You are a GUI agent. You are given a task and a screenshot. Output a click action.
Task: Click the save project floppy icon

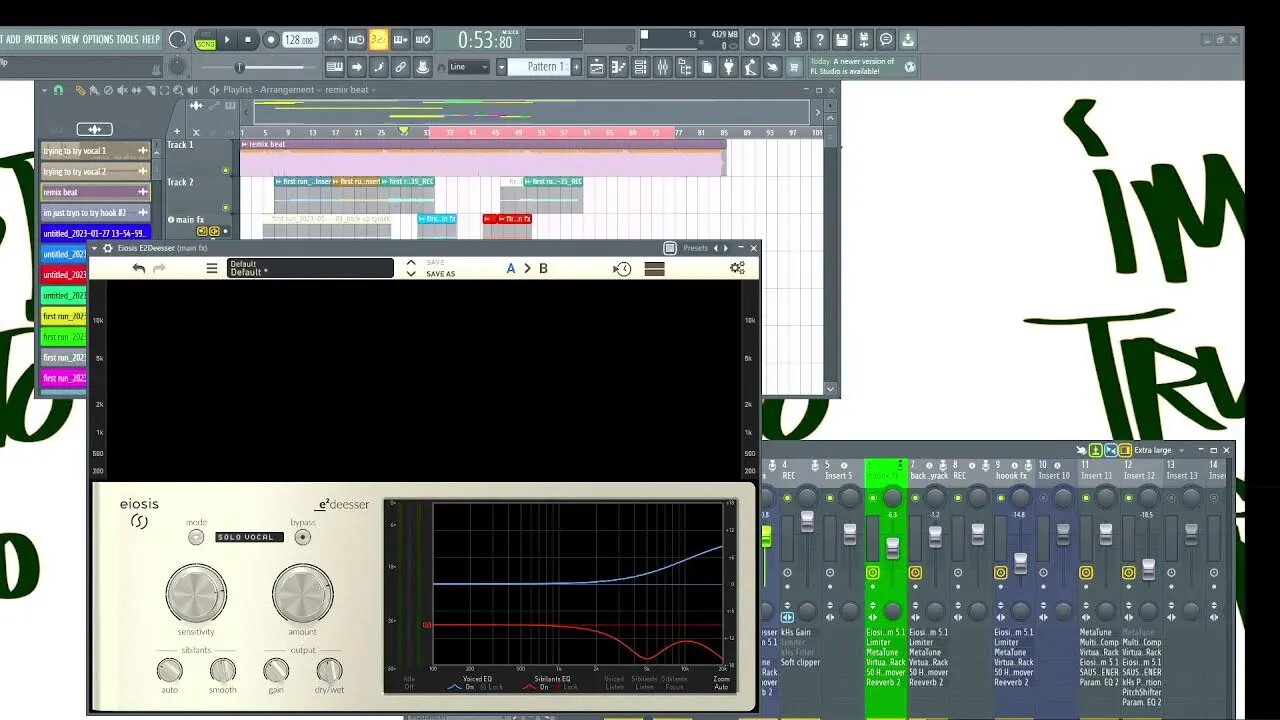[x=842, y=40]
